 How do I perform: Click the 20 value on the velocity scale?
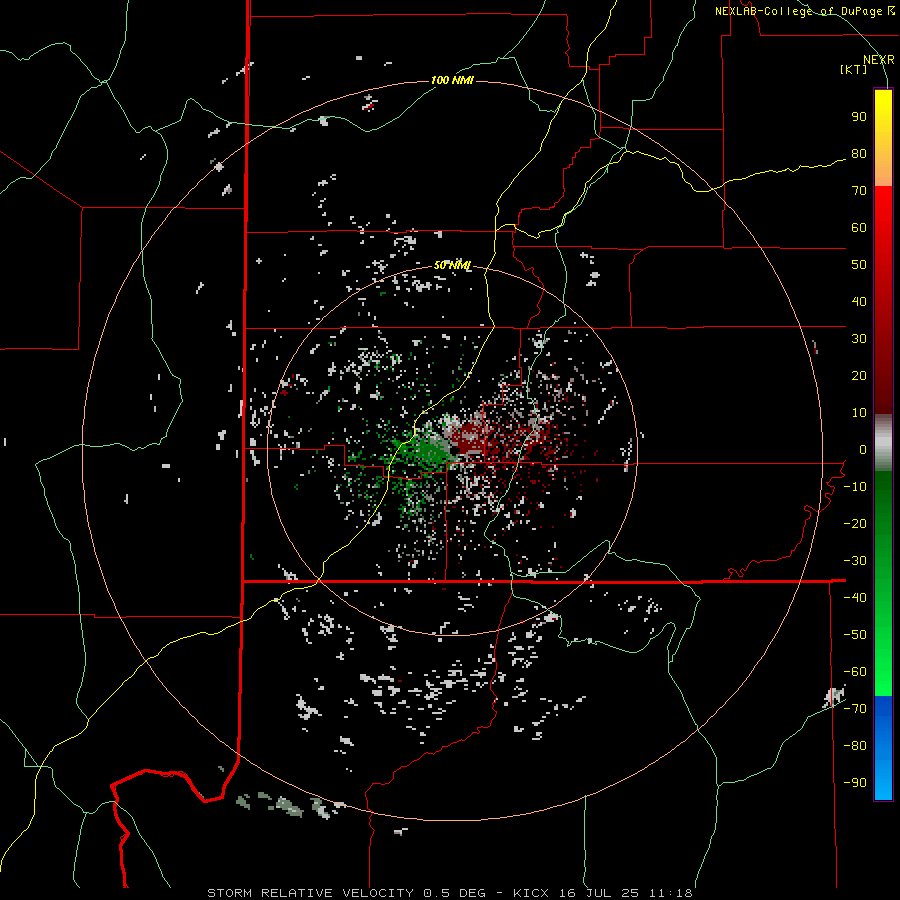tap(859, 376)
